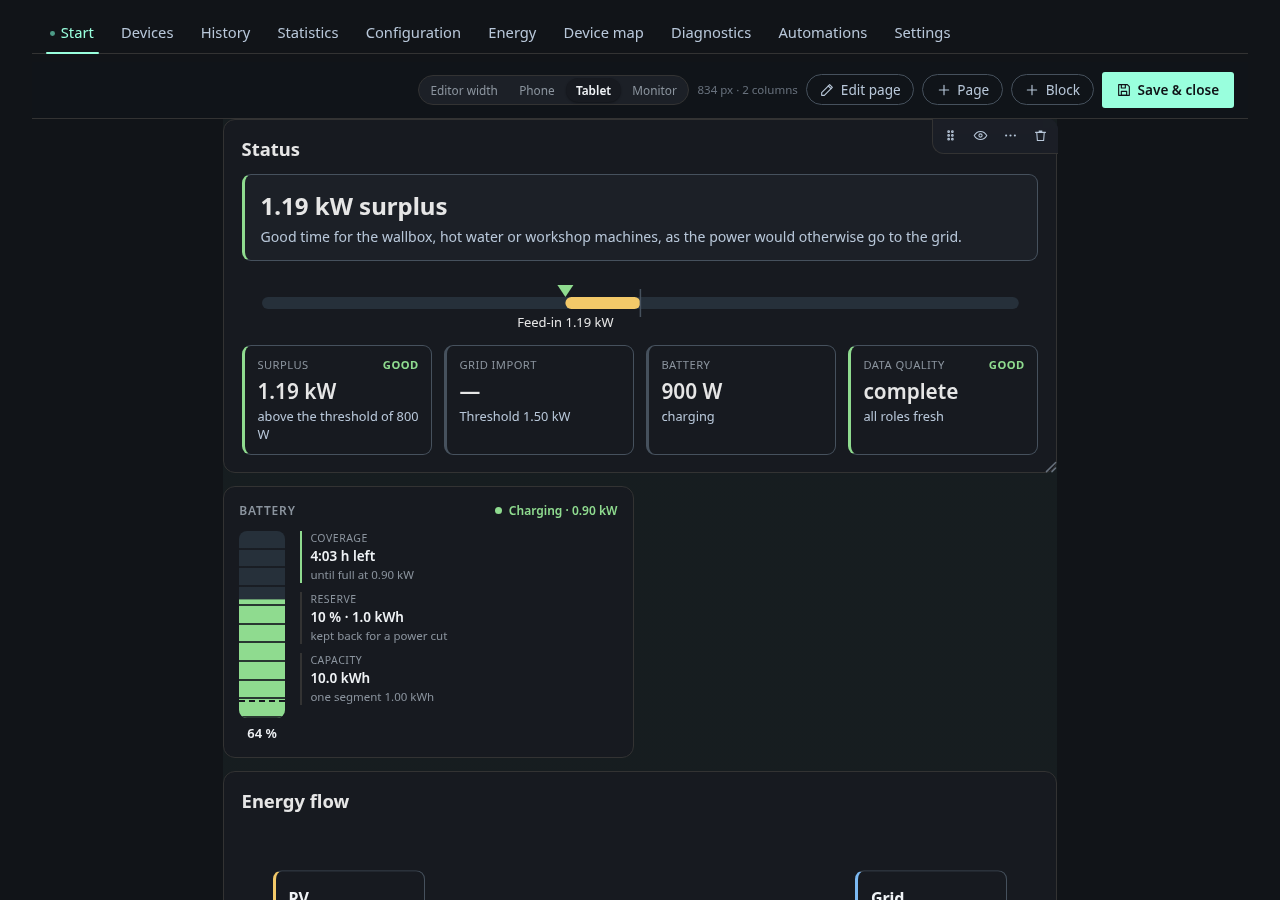Select the Battery 900 W card
Image resolution: width=1280 pixels, height=900 pixels.
point(741,400)
